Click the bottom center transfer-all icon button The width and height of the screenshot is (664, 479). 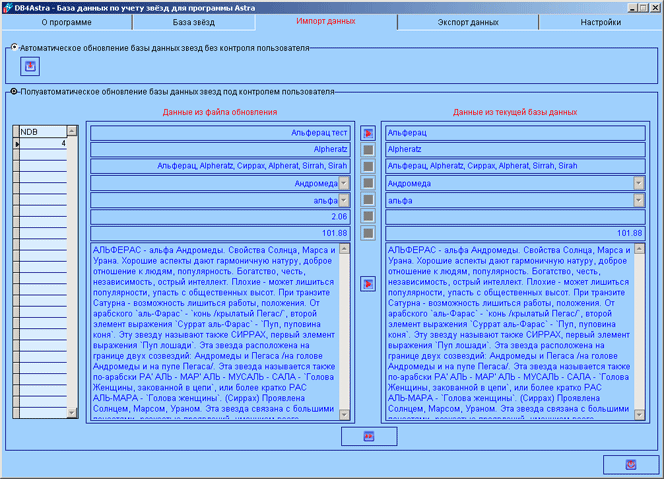click(368, 436)
